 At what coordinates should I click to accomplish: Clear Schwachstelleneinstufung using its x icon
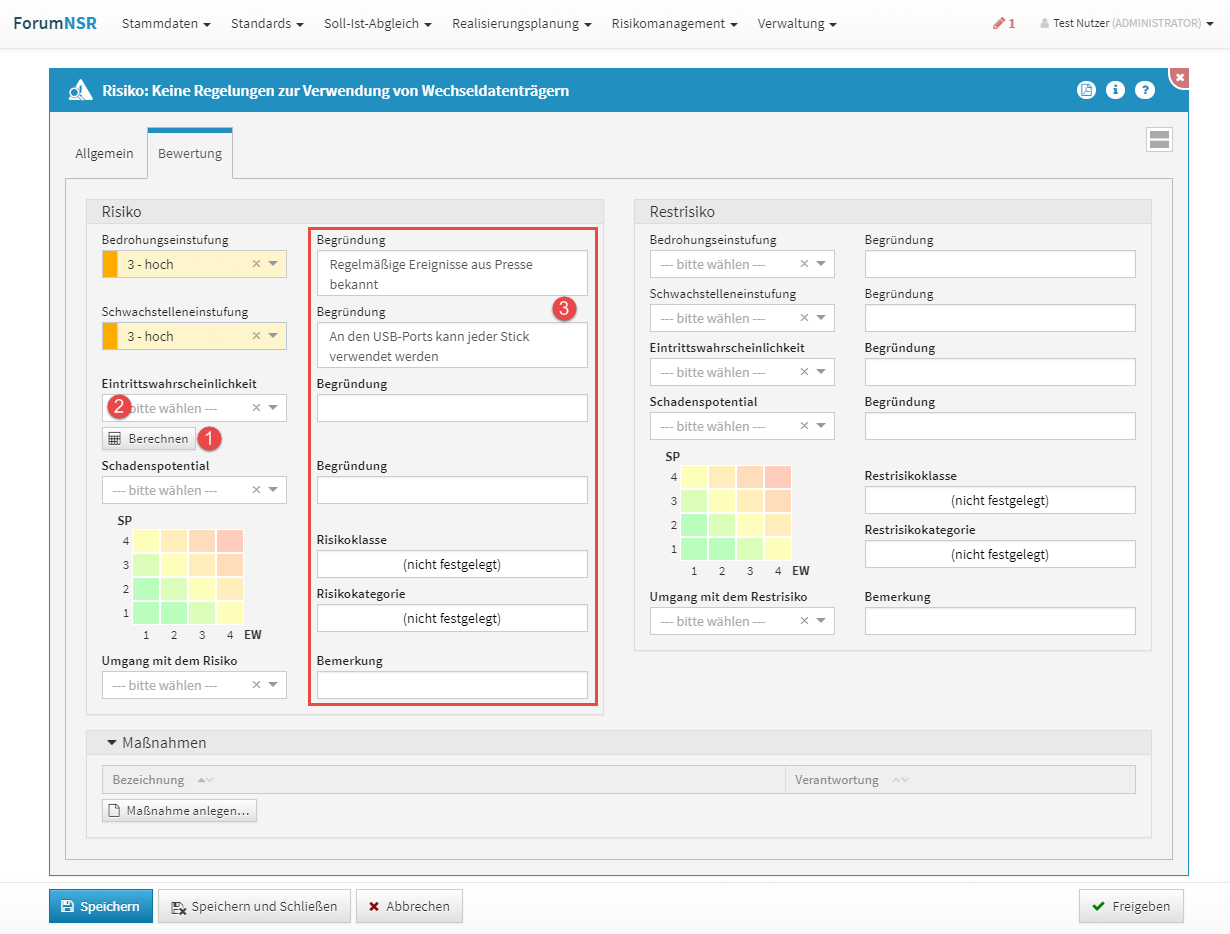pos(256,336)
